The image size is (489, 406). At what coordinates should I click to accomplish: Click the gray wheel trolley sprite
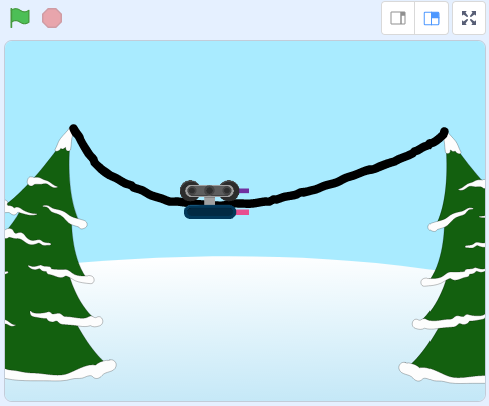[210, 191]
